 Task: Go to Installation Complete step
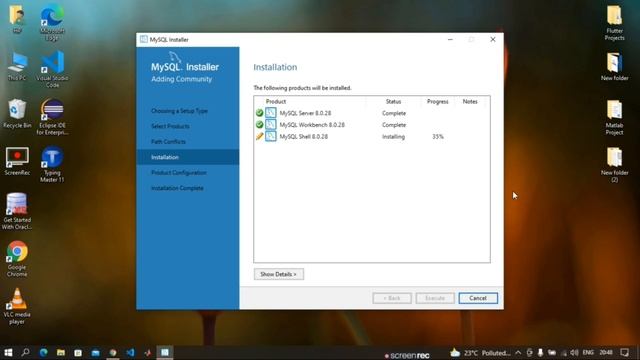click(177, 188)
